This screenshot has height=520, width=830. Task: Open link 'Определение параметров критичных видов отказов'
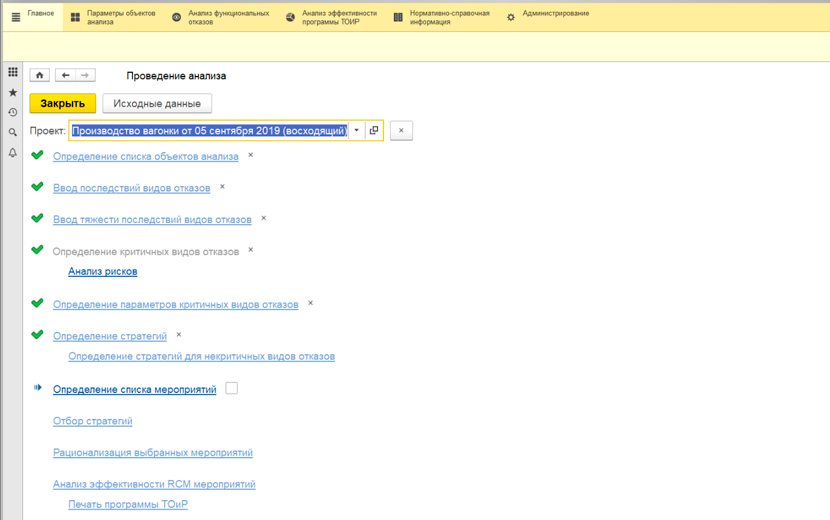tap(176, 304)
